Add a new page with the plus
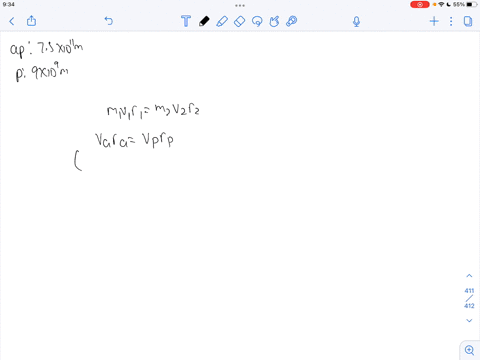 434,21
